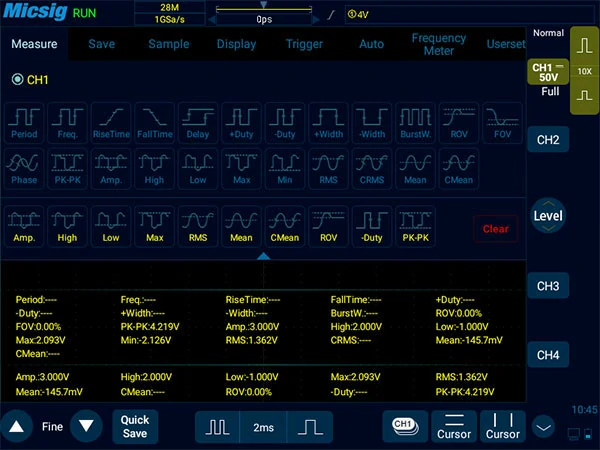Screen dimensions: 600x450
Task: Remove -Duty from selected measurements row
Action: 372,227
